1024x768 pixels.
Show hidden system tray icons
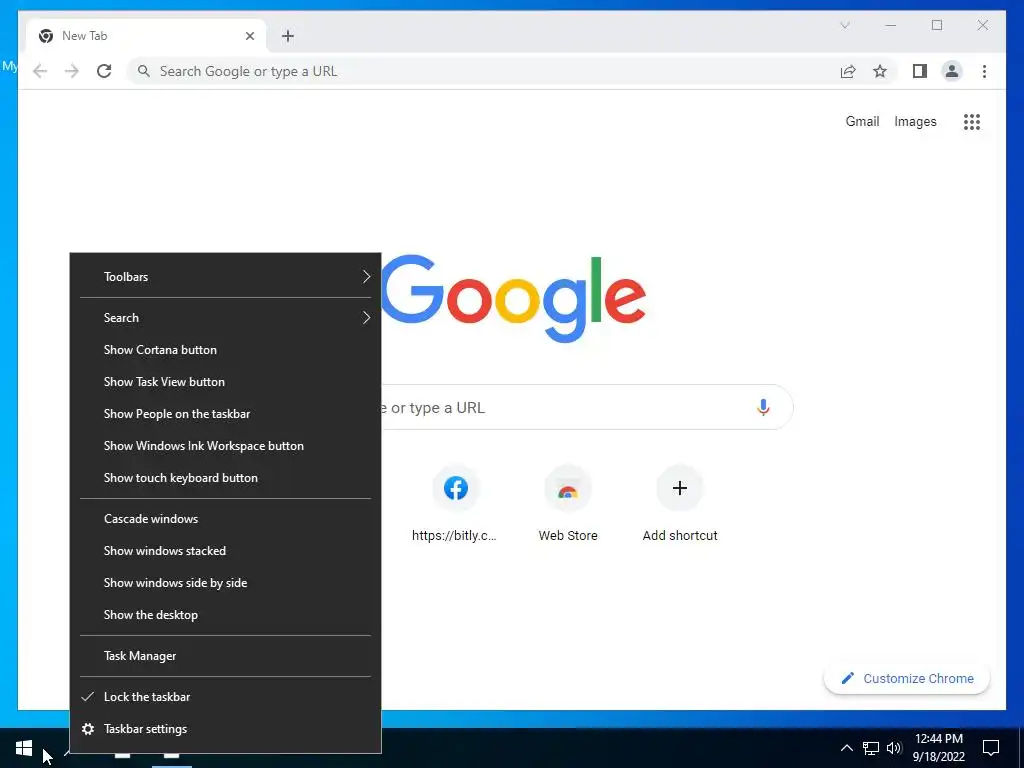846,748
